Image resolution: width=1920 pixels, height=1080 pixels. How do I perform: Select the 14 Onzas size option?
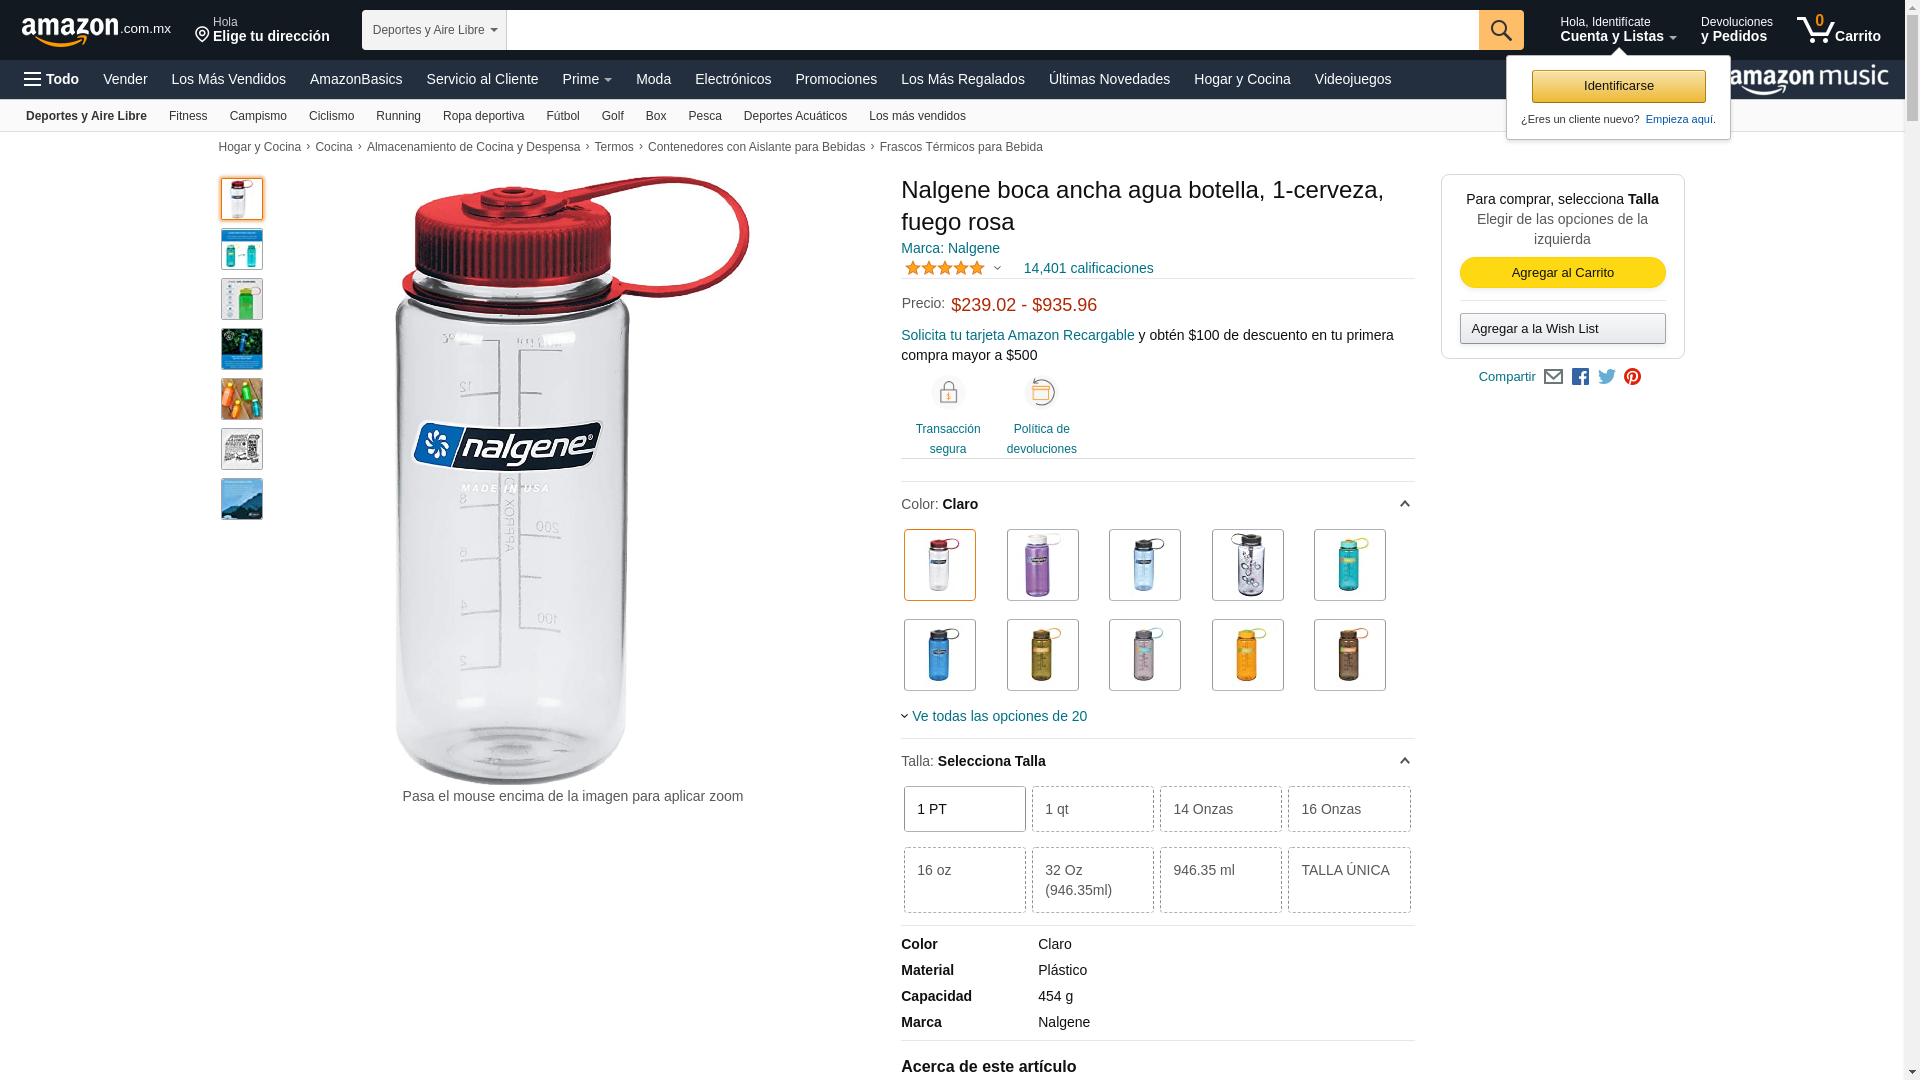[x=1220, y=809]
